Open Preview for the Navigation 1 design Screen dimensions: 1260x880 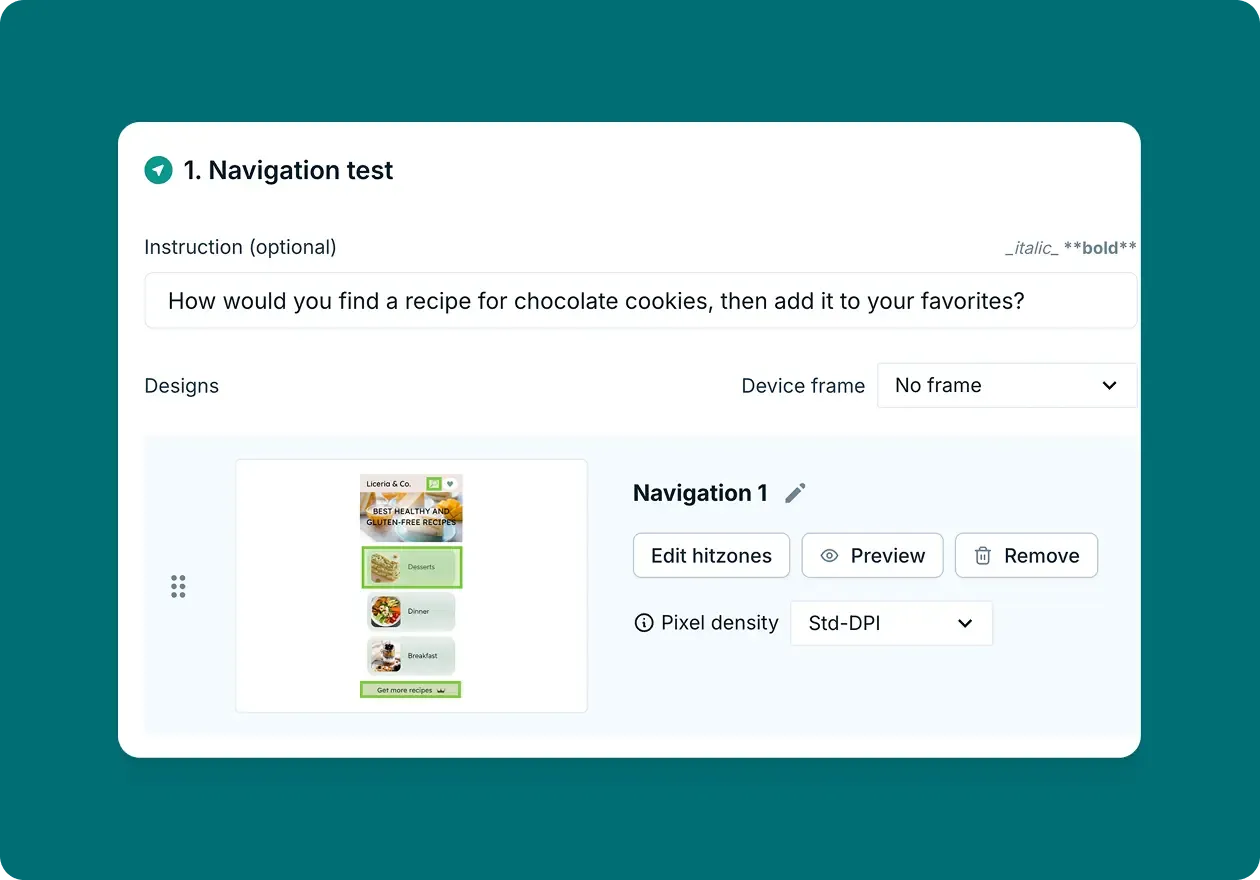point(872,555)
